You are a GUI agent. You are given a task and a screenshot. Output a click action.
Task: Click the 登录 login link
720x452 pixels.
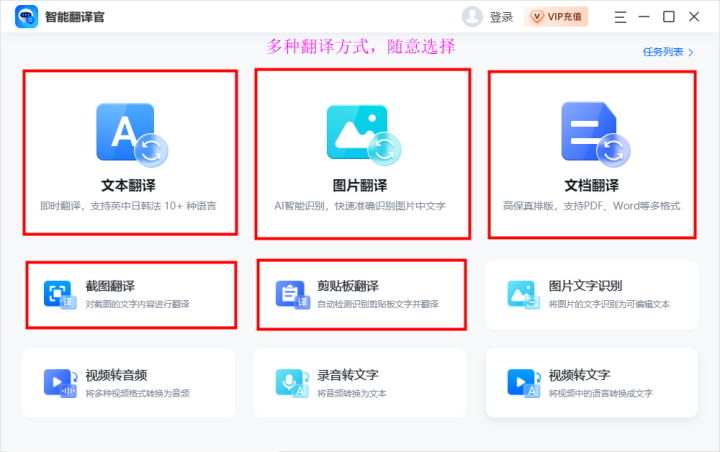click(x=501, y=17)
